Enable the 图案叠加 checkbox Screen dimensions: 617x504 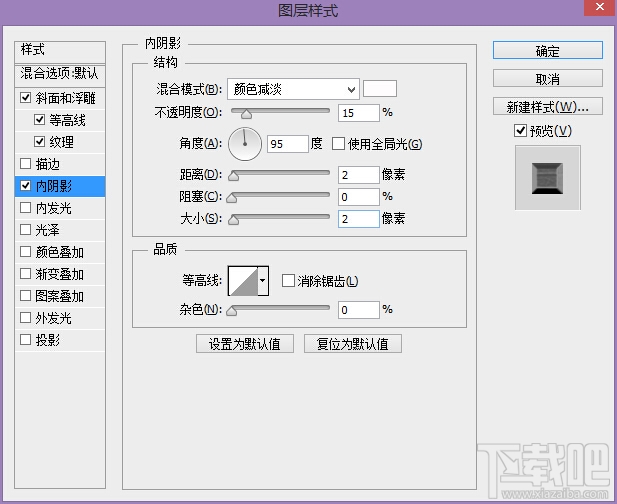coord(26,295)
